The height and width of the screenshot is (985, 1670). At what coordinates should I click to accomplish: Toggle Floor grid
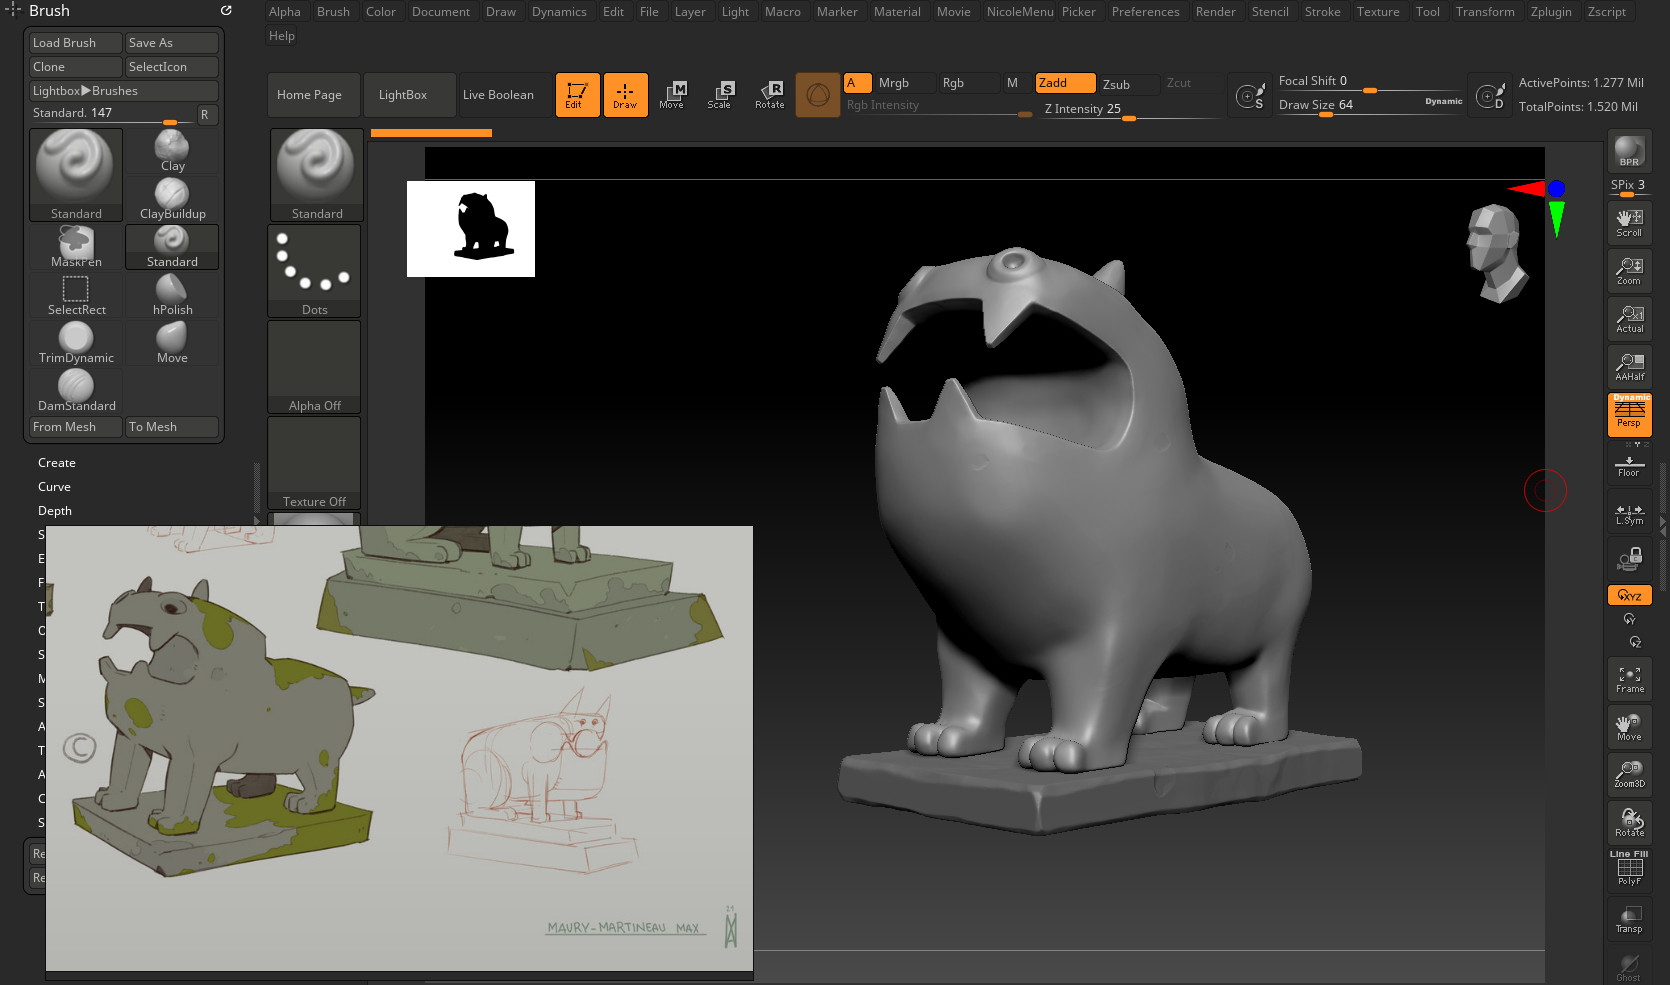pyautogui.click(x=1629, y=465)
